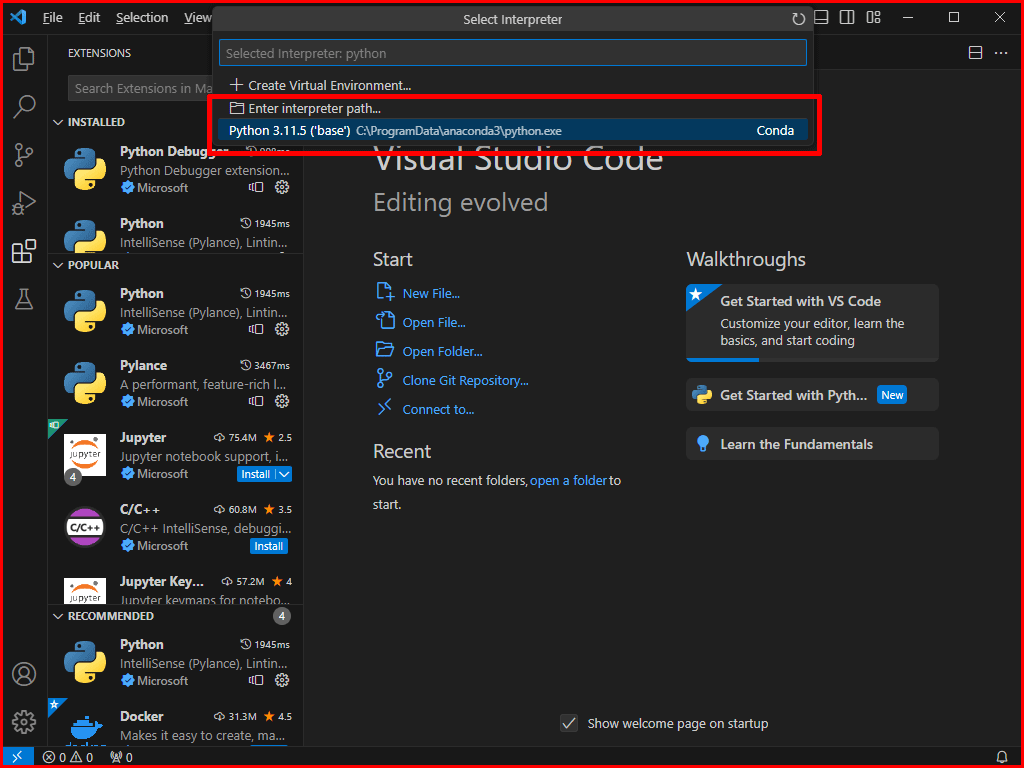Click Open File link
Viewport: 1024px width, 768px height.
(434, 323)
